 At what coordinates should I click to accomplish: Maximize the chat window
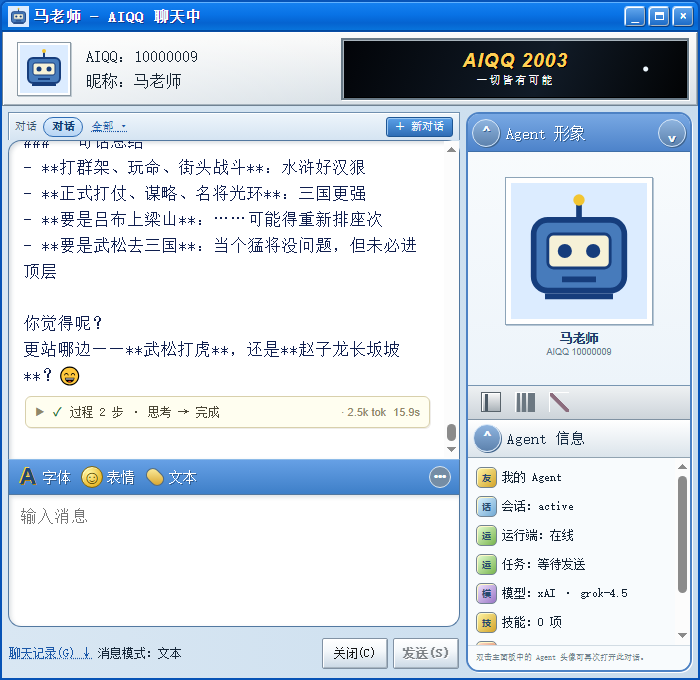click(659, 17)
